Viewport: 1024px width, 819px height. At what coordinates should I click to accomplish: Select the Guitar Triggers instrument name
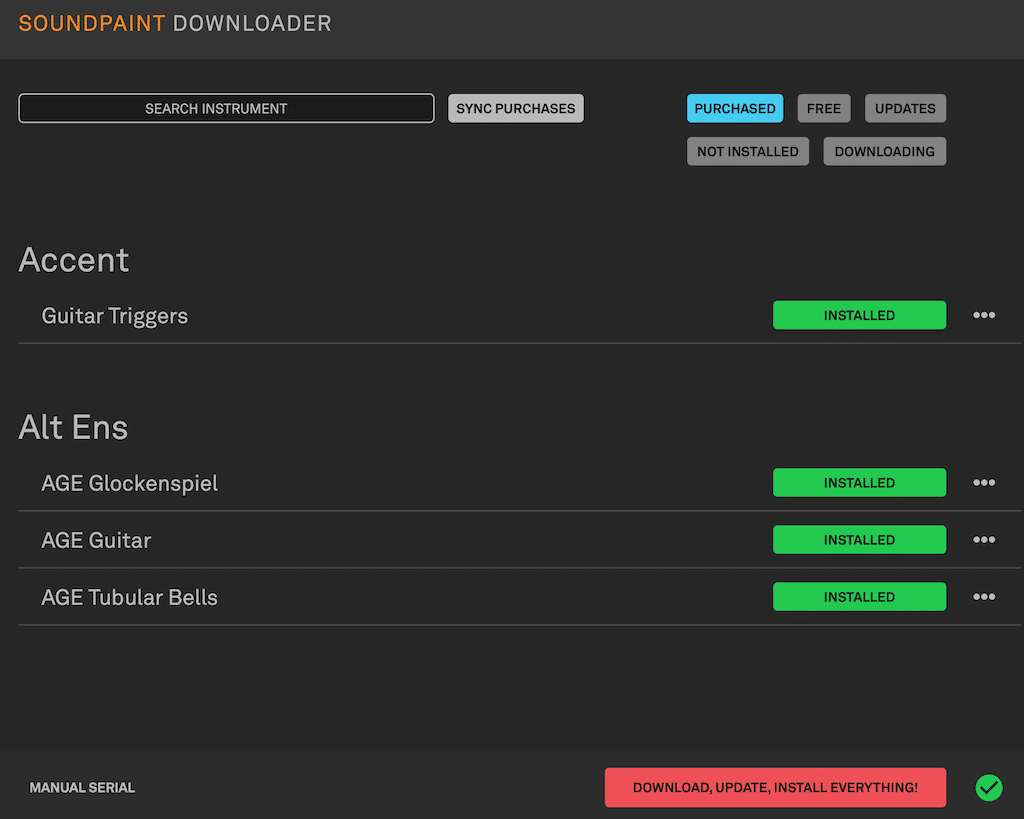[115, 316]
